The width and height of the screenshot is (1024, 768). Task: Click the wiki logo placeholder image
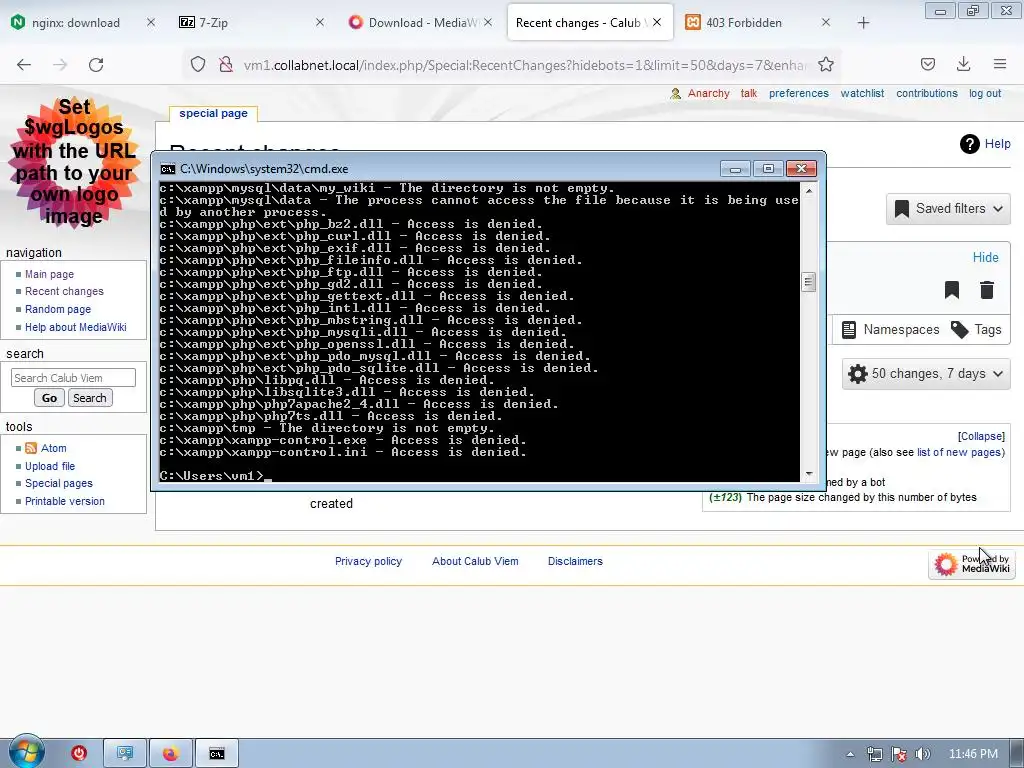point(74,162)
